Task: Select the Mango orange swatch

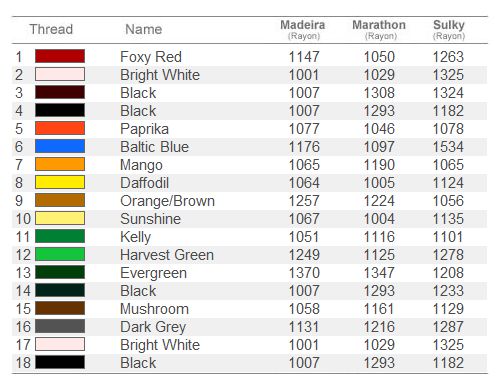Action: (60, 164)
